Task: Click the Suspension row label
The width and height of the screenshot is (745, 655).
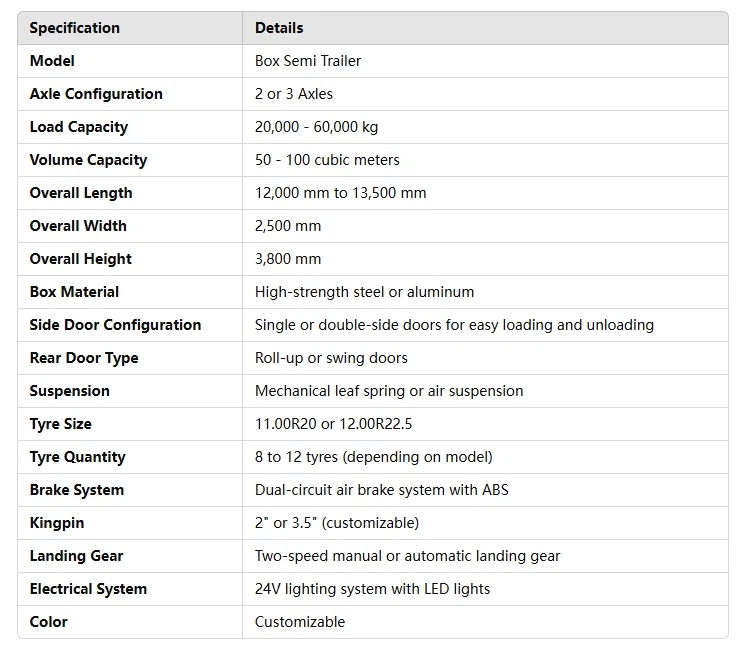Action: (70, 391)
